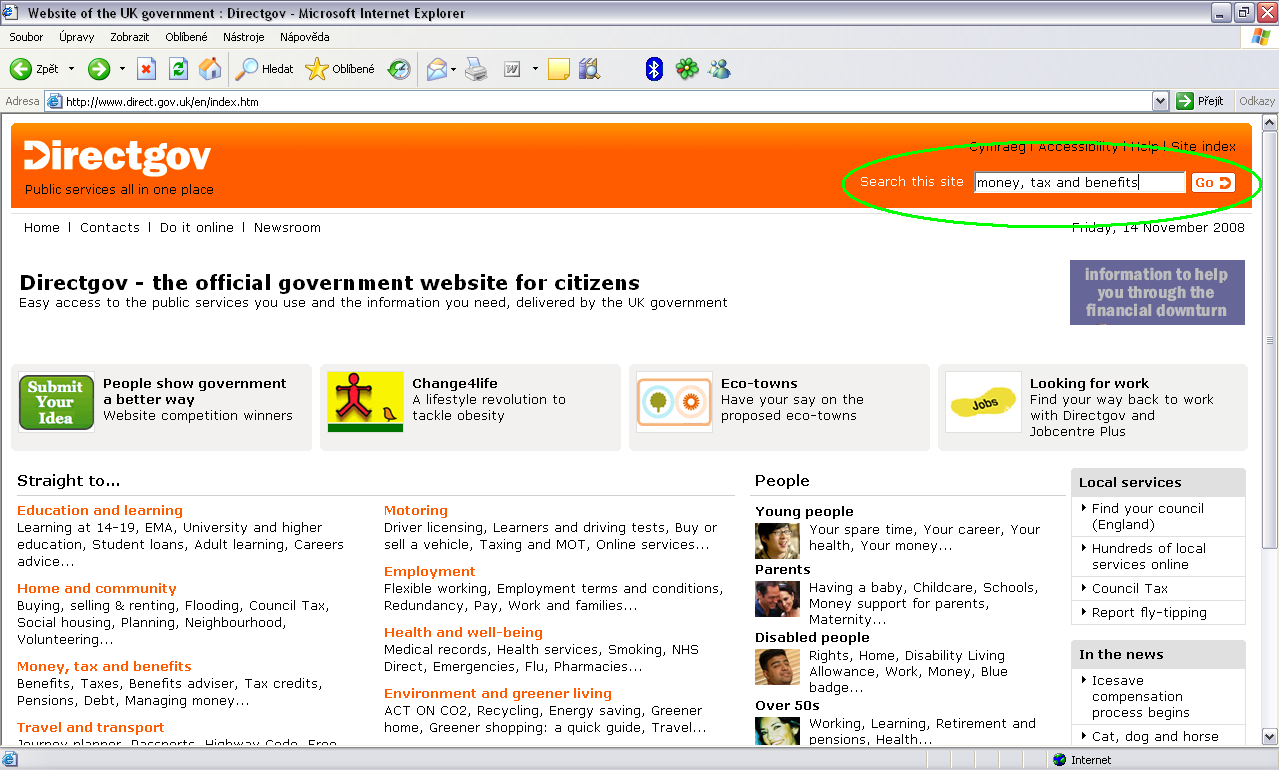Click the Back (Zpět) arrow icon
1282x770 pixels.
pos(20,69)
